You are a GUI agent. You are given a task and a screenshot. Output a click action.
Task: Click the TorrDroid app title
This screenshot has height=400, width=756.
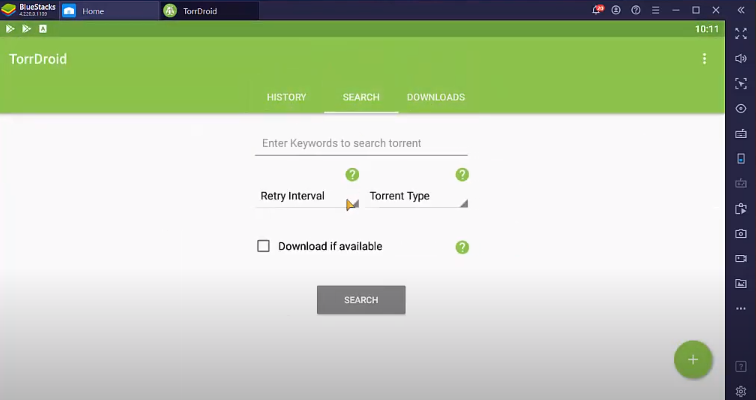(38, 59)
